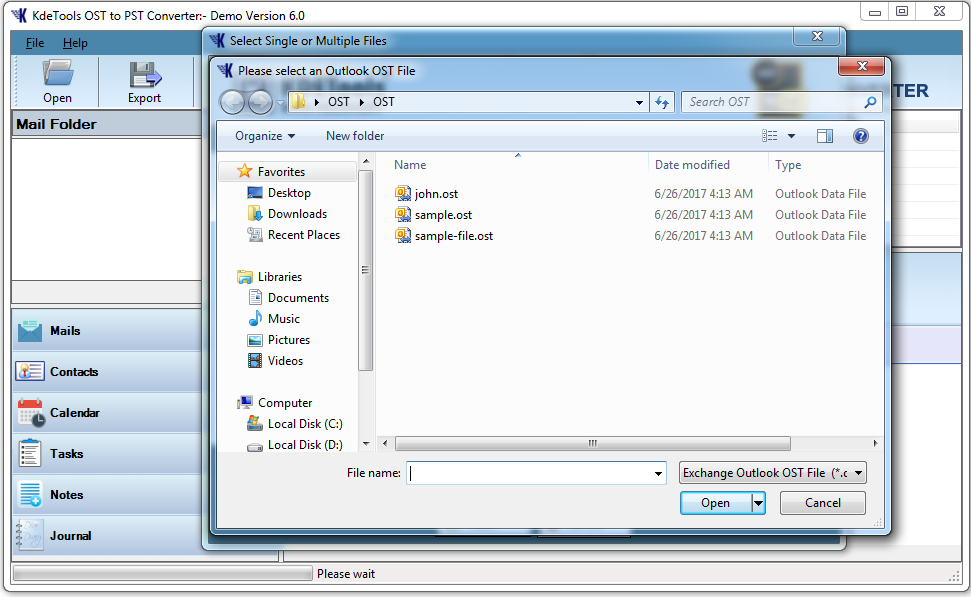Click the Export toolbar icon
Image resolution: width=971 pixels, height=597 pixels.
point(145,74)
